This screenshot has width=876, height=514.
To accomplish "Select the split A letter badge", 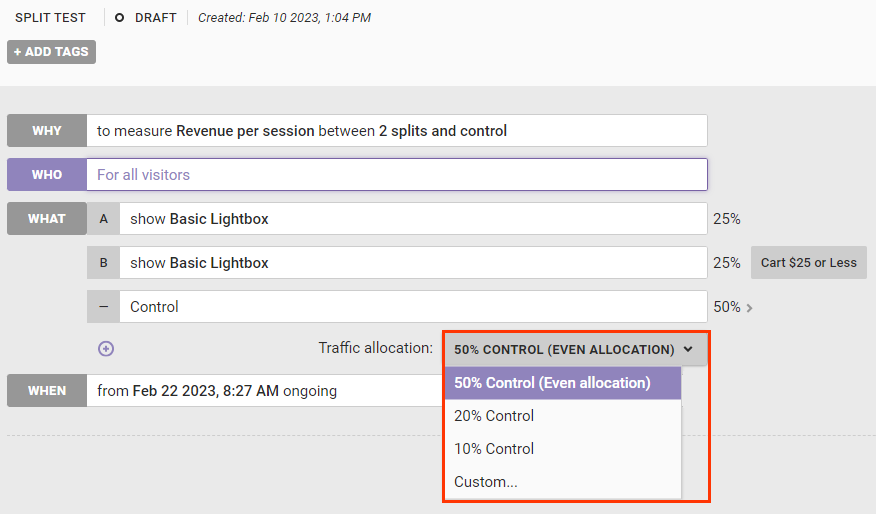I will (103, 218).
